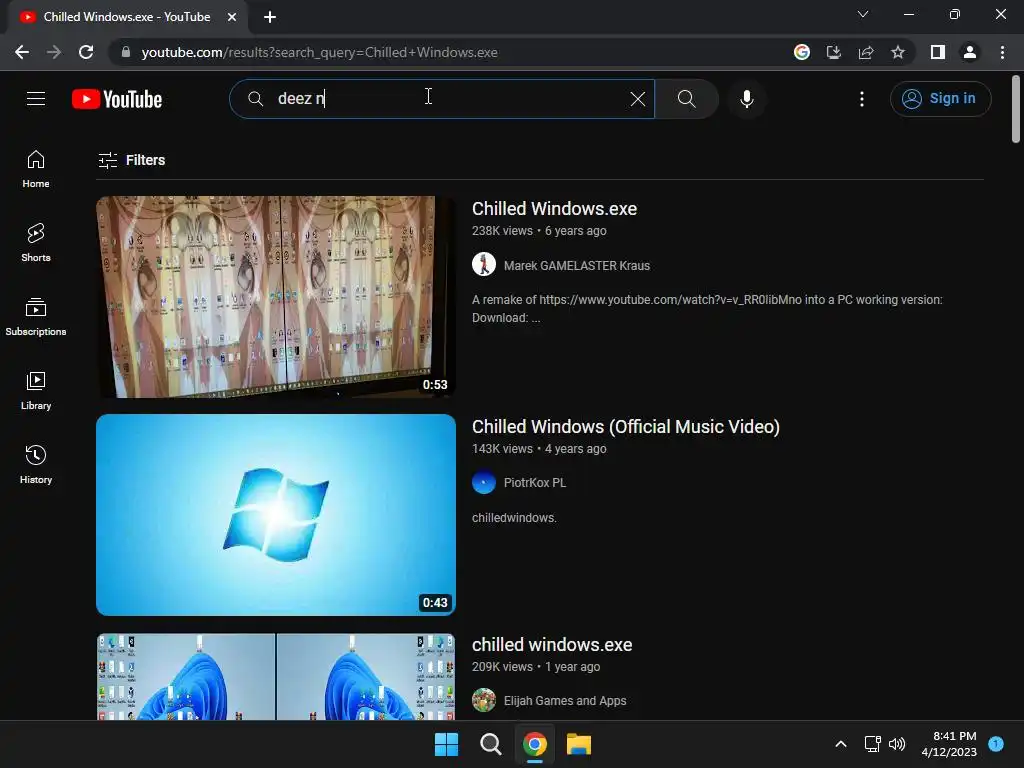Open Windows Start menu
This screenshot has width=1024, height=768.
point(447,744)
